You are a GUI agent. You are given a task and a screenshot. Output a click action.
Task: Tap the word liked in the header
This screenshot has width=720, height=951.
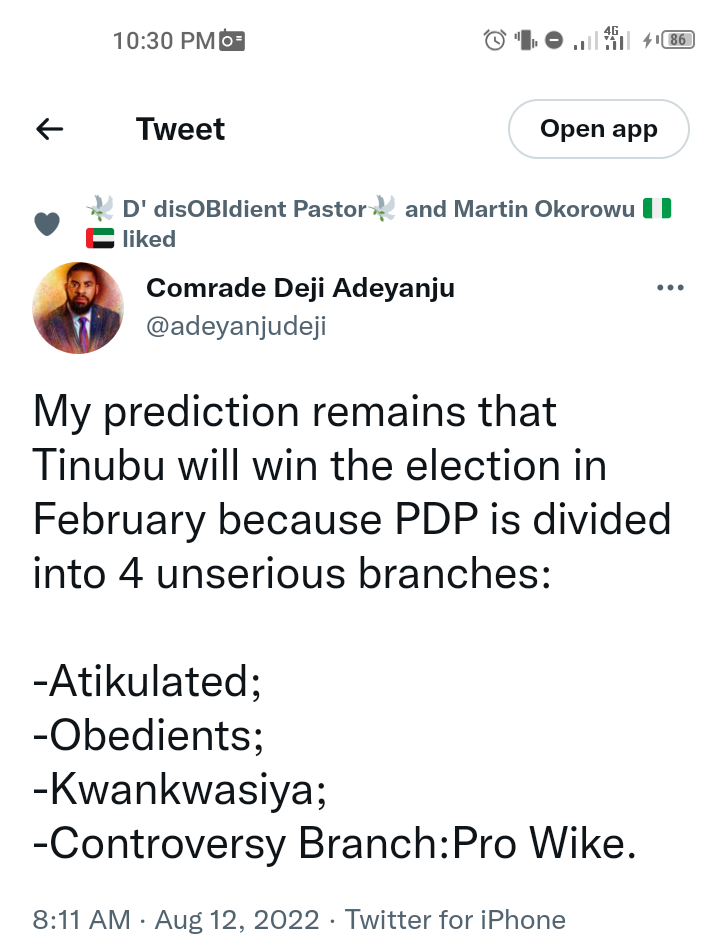149,239
